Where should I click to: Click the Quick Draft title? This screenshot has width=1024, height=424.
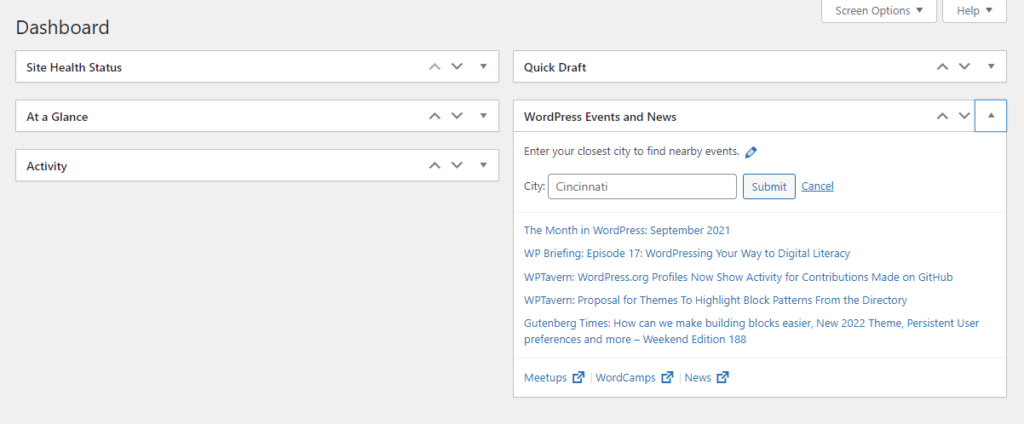(x=554, y=67)
